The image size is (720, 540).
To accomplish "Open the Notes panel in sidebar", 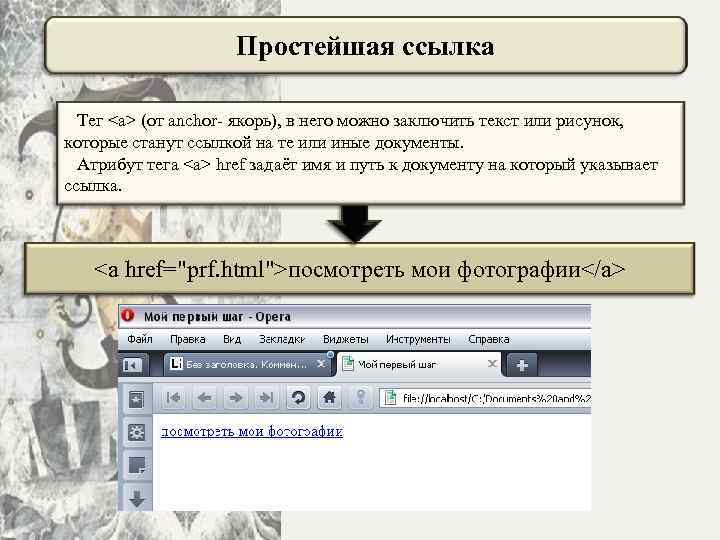I will coord(136,465).
